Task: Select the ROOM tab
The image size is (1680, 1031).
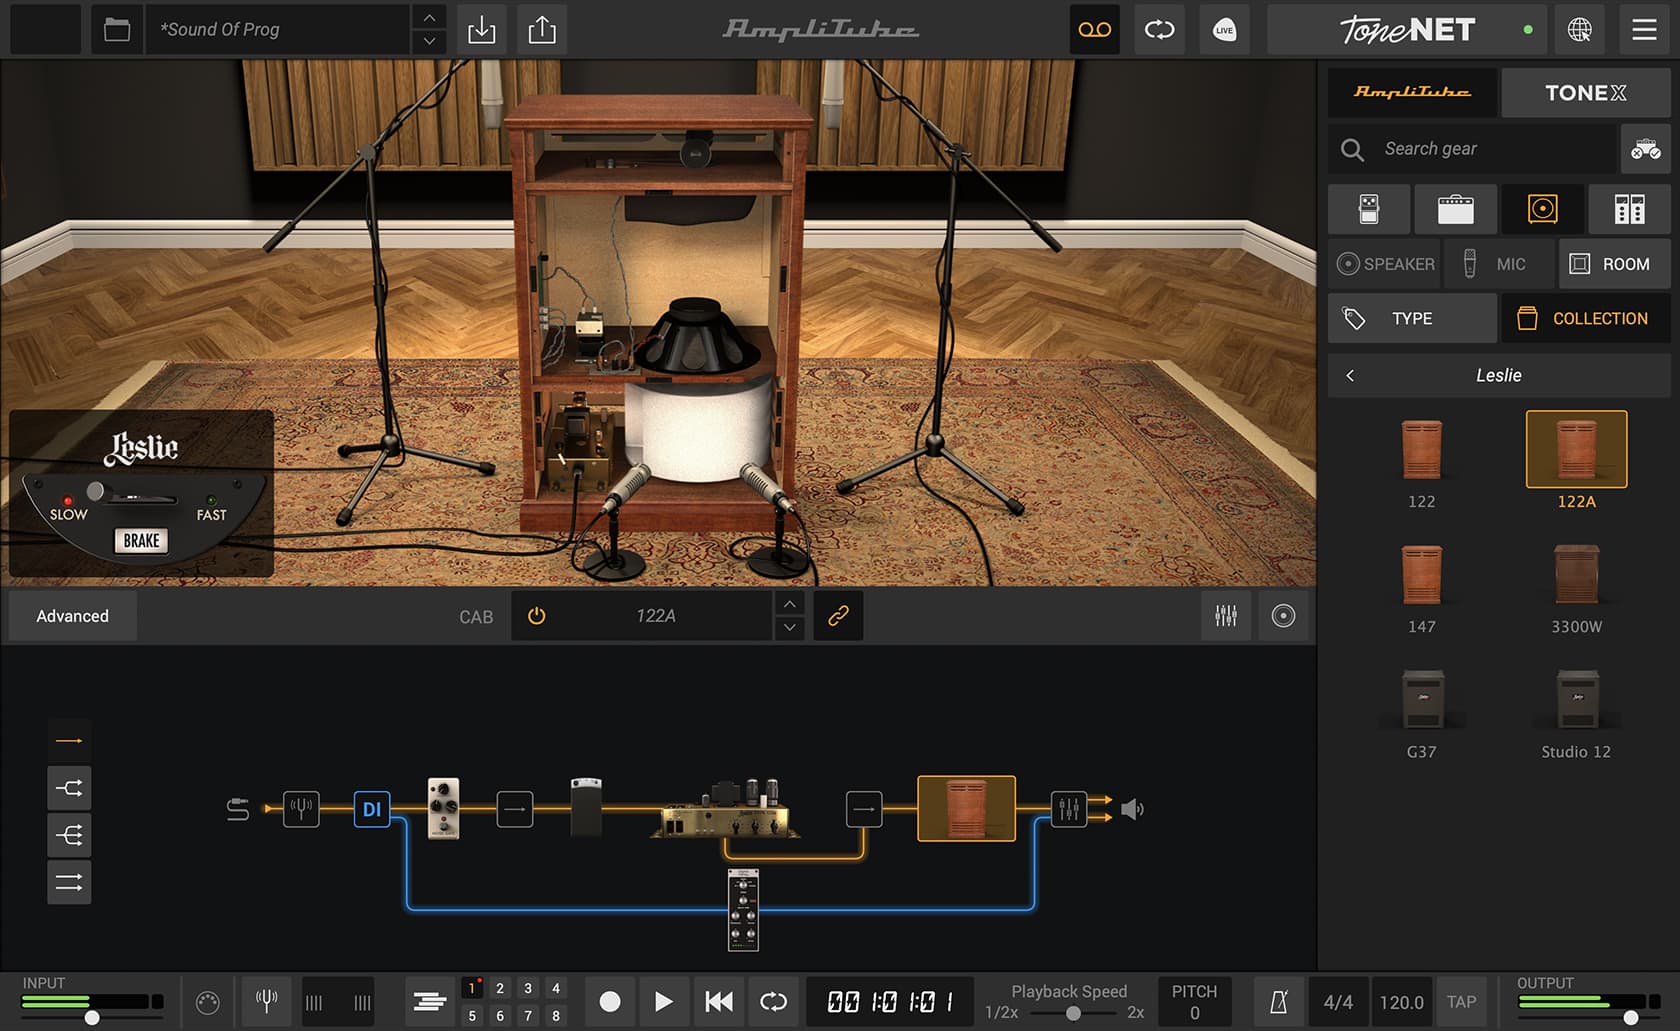Action: click(1613, 264)
